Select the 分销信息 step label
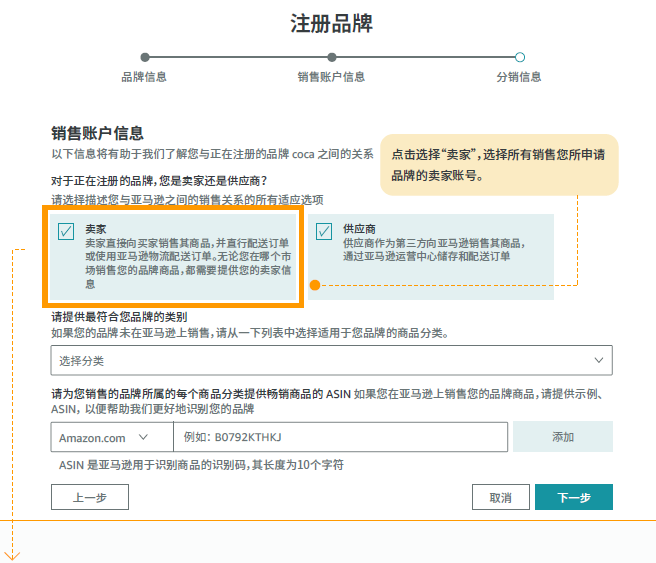Viewport: 656px width, 563px height. click(519, 77)
